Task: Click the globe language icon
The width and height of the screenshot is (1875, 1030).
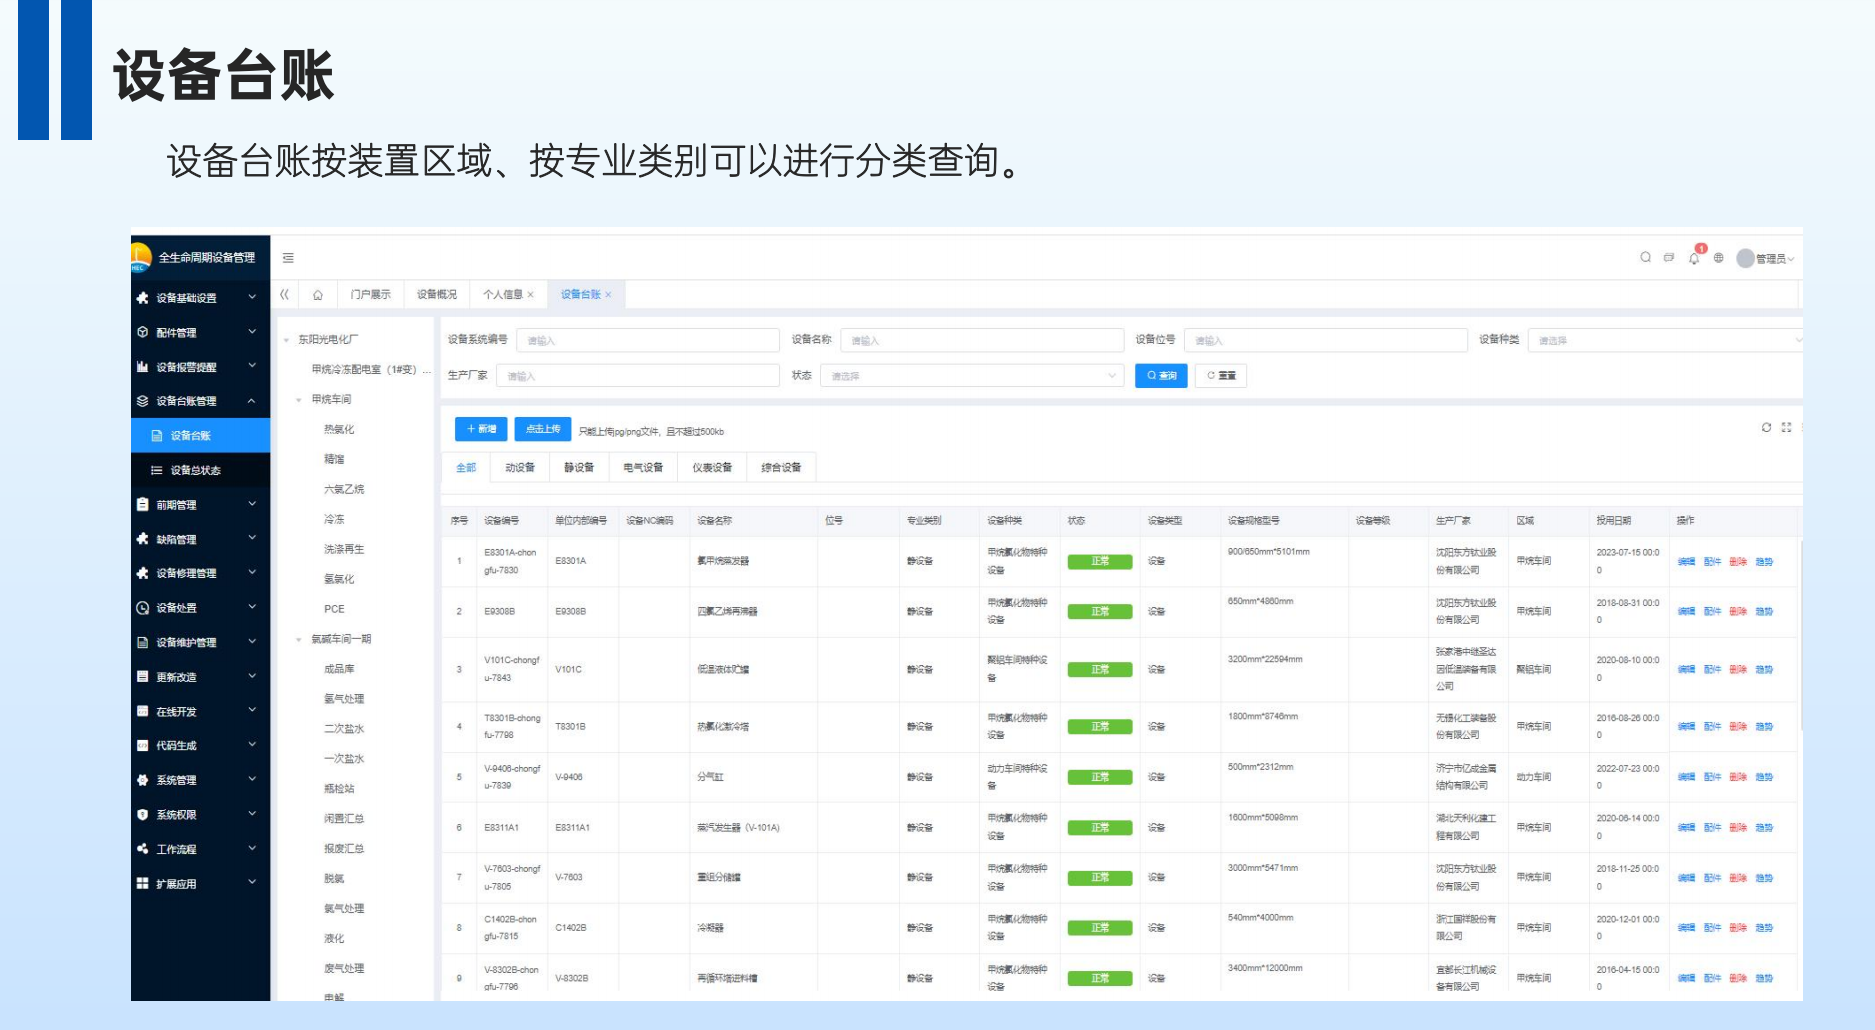Action: click(x=1718, y=258)
